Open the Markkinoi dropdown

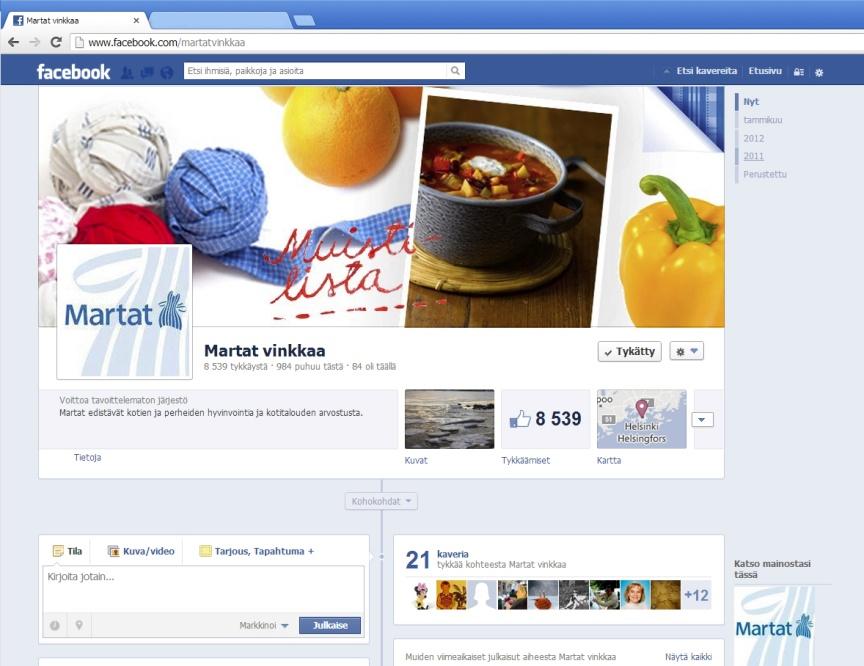pos(264,625)
